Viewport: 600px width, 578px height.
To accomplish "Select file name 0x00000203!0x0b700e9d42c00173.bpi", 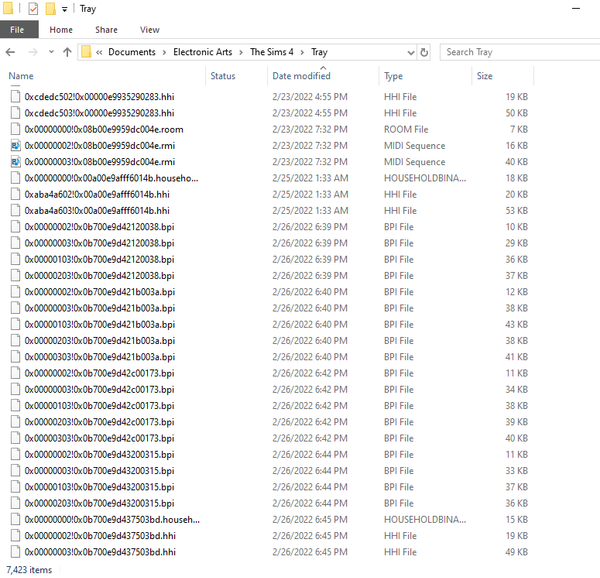I will pyautogui.click(x=99, y=422).
